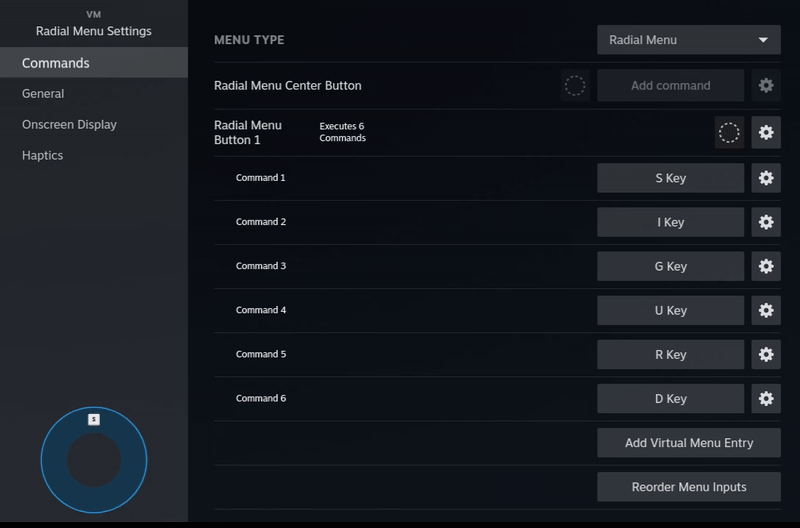Image resolution: width=800 pixels, height=528 pixels.
Task: Click the gear icon beside I Key
Action: click(766, 222)
